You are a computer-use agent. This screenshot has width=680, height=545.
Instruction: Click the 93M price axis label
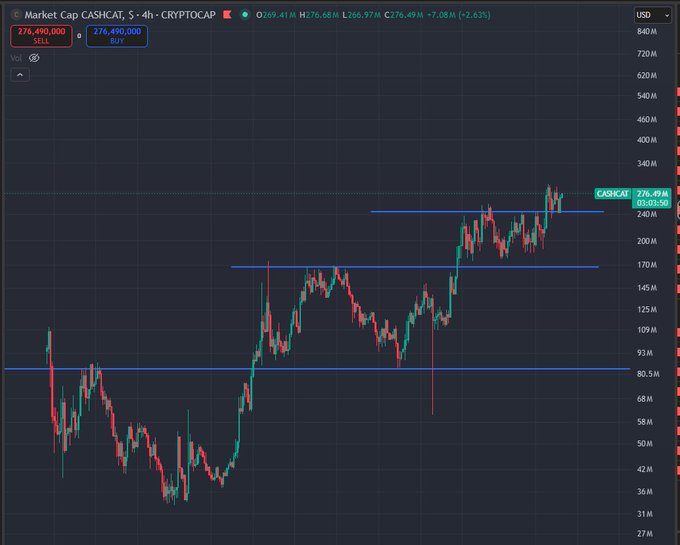(645, 353)
